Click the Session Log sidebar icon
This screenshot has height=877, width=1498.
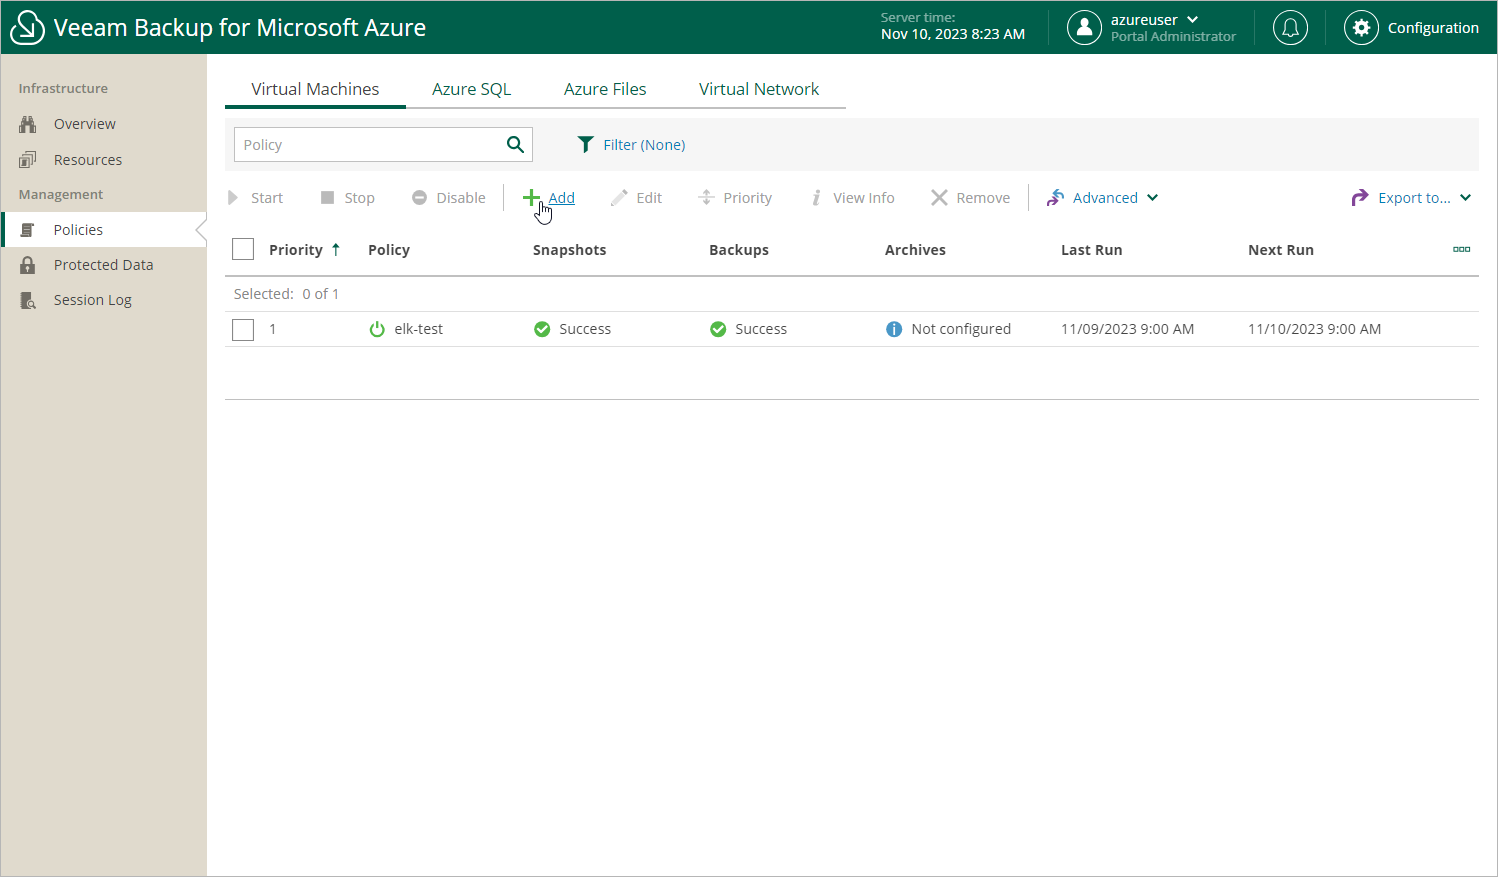coord(28,300)
